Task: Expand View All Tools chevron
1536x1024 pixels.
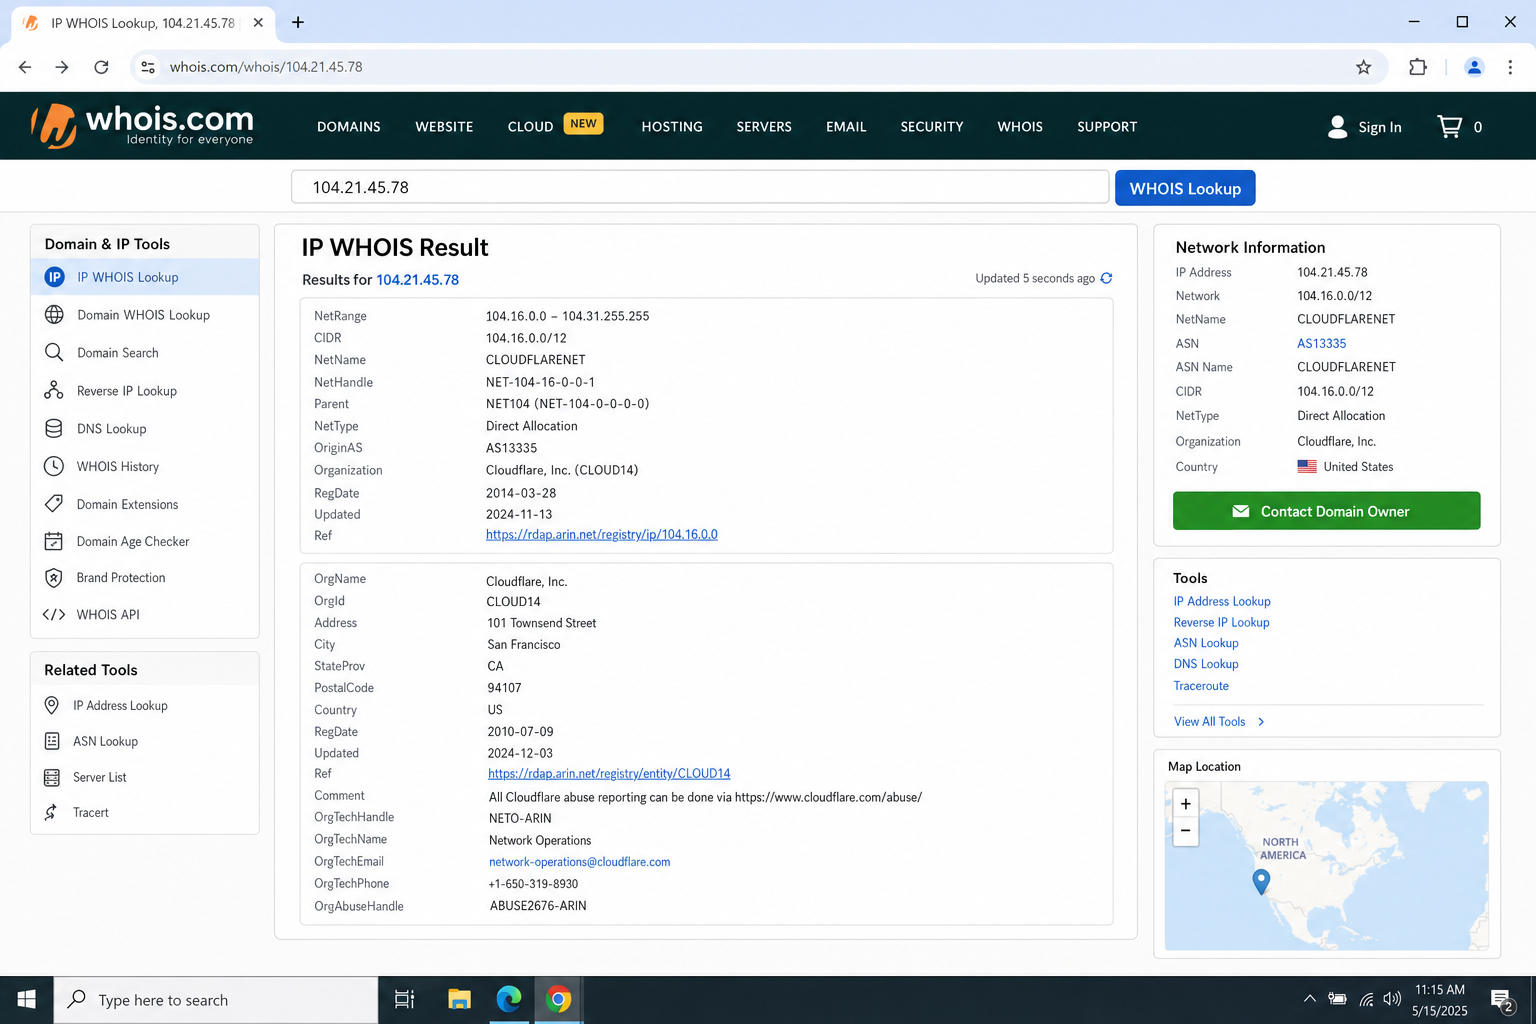Action: [1261, 722]
